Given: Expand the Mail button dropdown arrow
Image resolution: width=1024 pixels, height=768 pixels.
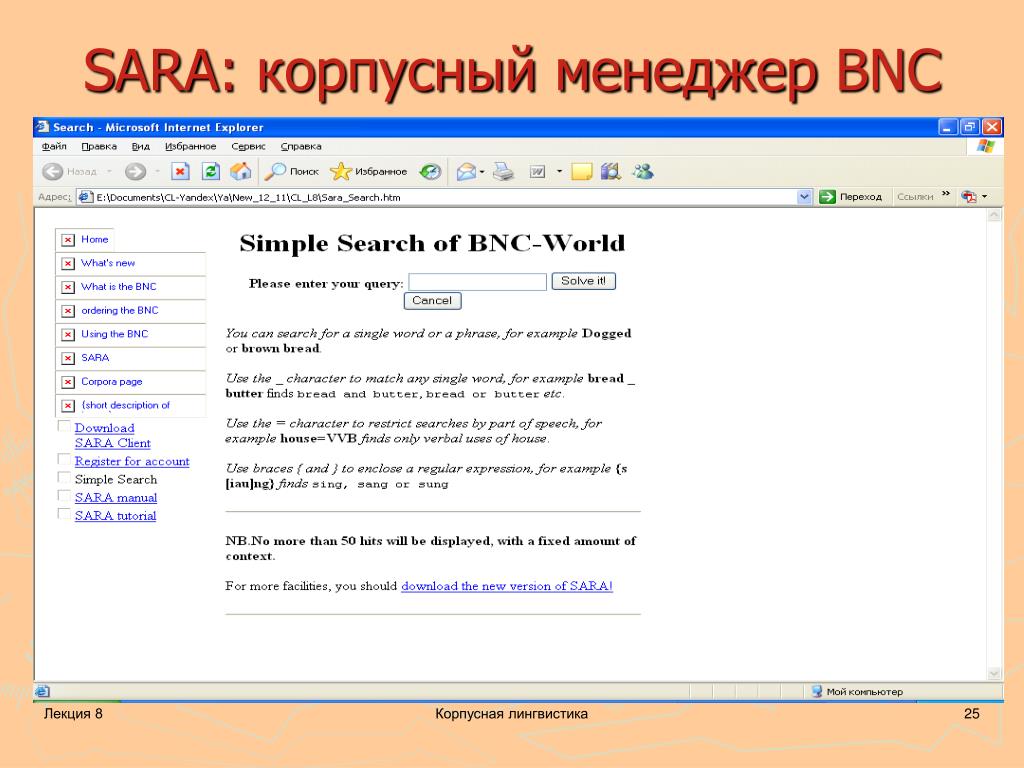Looking at the screenshot, I should tap(482, 172).
